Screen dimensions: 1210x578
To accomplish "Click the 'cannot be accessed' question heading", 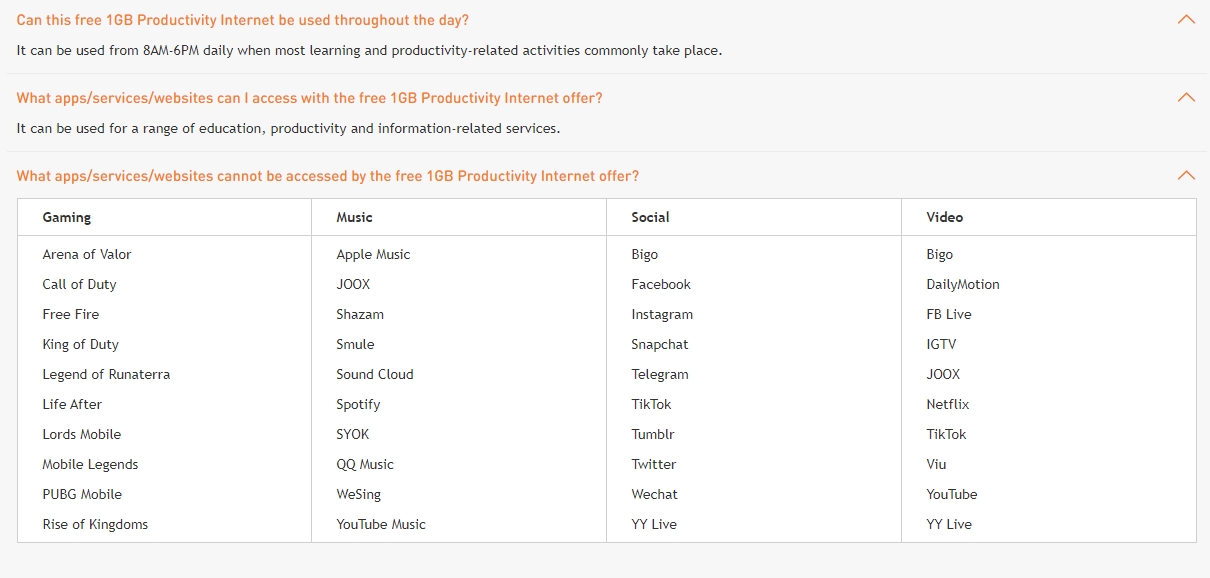I will click(x=327, y=176).
